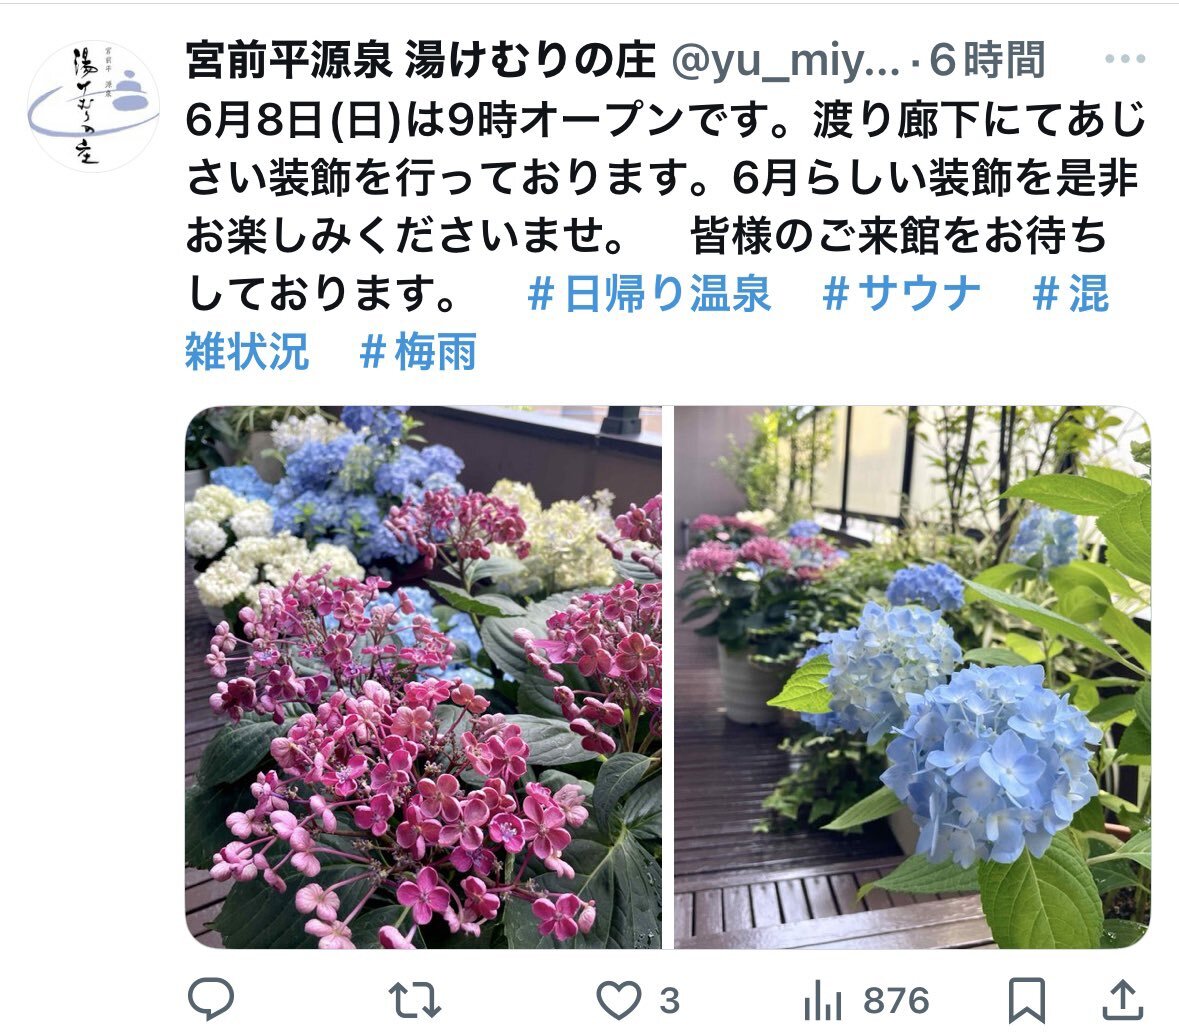The height and width of the screenshot is (1036, 1179).
Task: Open the @yu_miy... username handle
Action: tap(785, 61)
